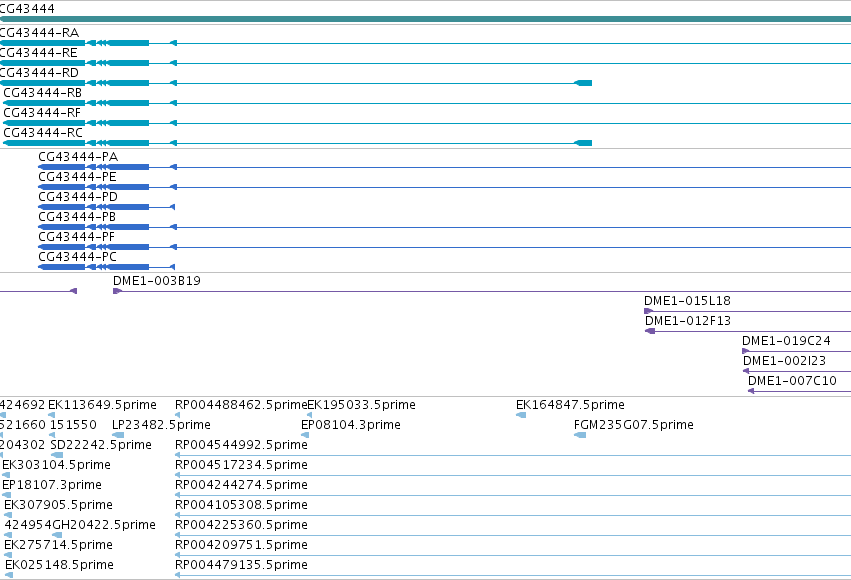Click the DME1-003B19 start arrow marker
The image size is (851, 580).
tap(117, 291)
